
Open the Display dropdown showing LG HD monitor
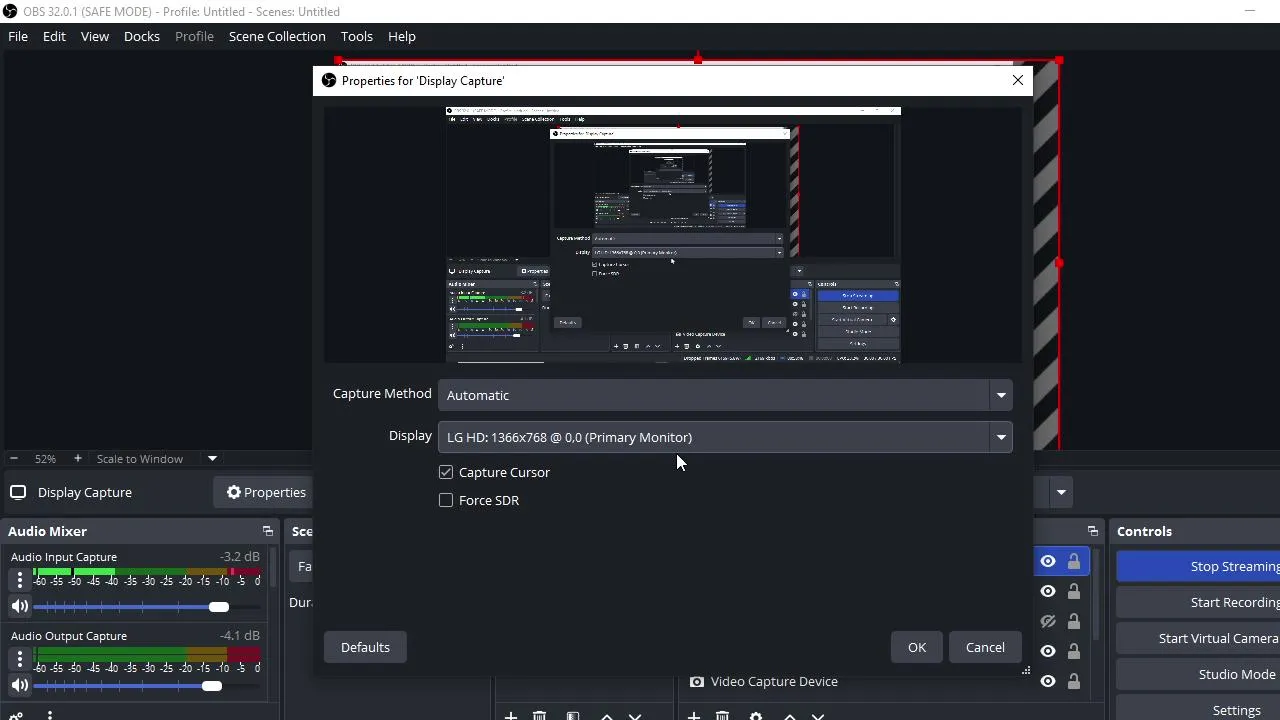click(725, 437)
